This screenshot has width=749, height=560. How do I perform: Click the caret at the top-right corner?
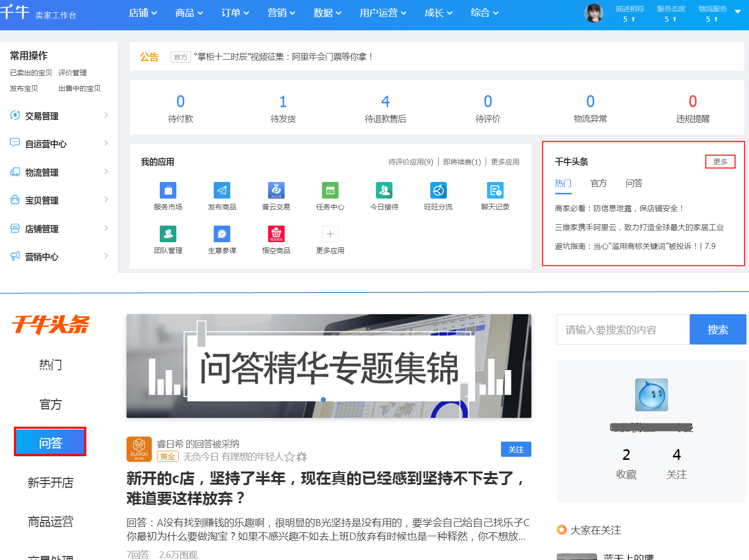pyautogui.click(x=738, y=11)
